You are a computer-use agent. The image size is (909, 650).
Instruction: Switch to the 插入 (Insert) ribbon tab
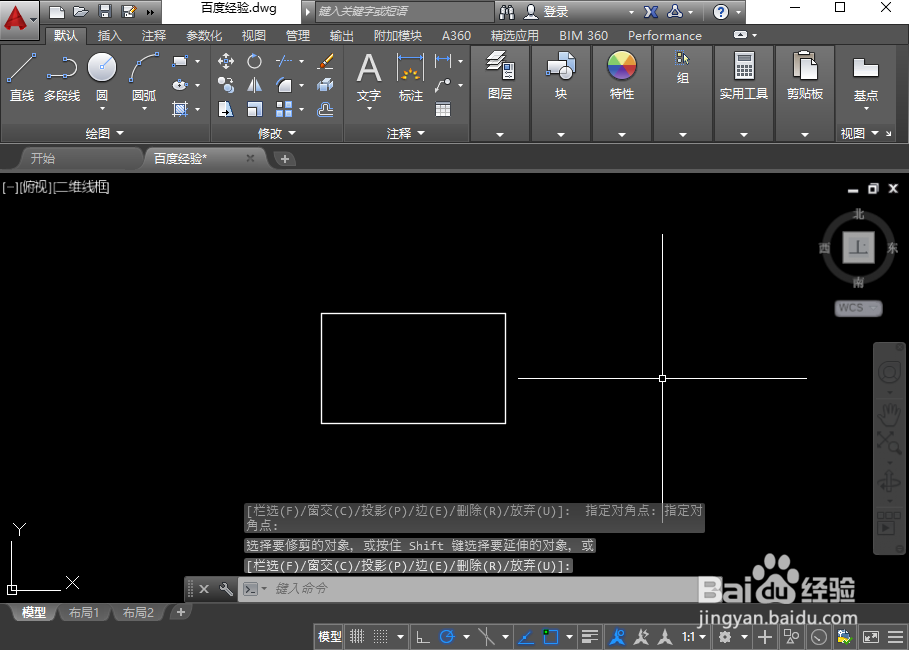point(110,35)
